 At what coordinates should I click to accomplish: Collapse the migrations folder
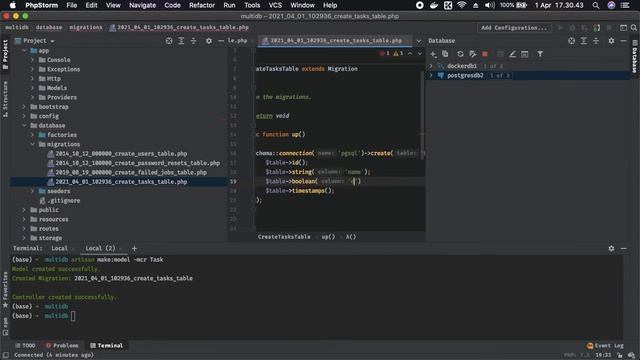[32, 144]
